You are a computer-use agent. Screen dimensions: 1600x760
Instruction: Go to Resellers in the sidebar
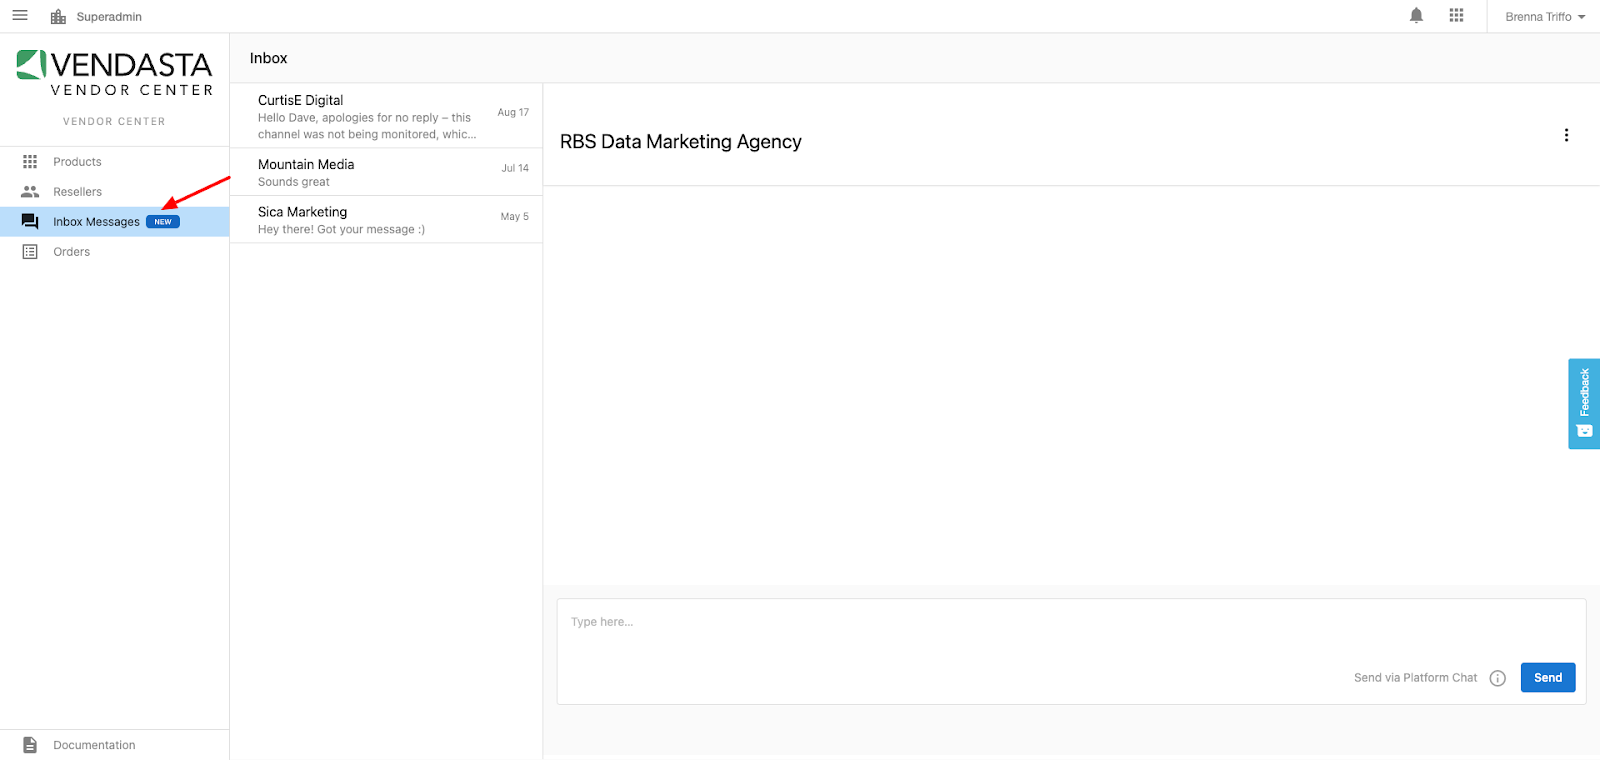tap(115, 192)
